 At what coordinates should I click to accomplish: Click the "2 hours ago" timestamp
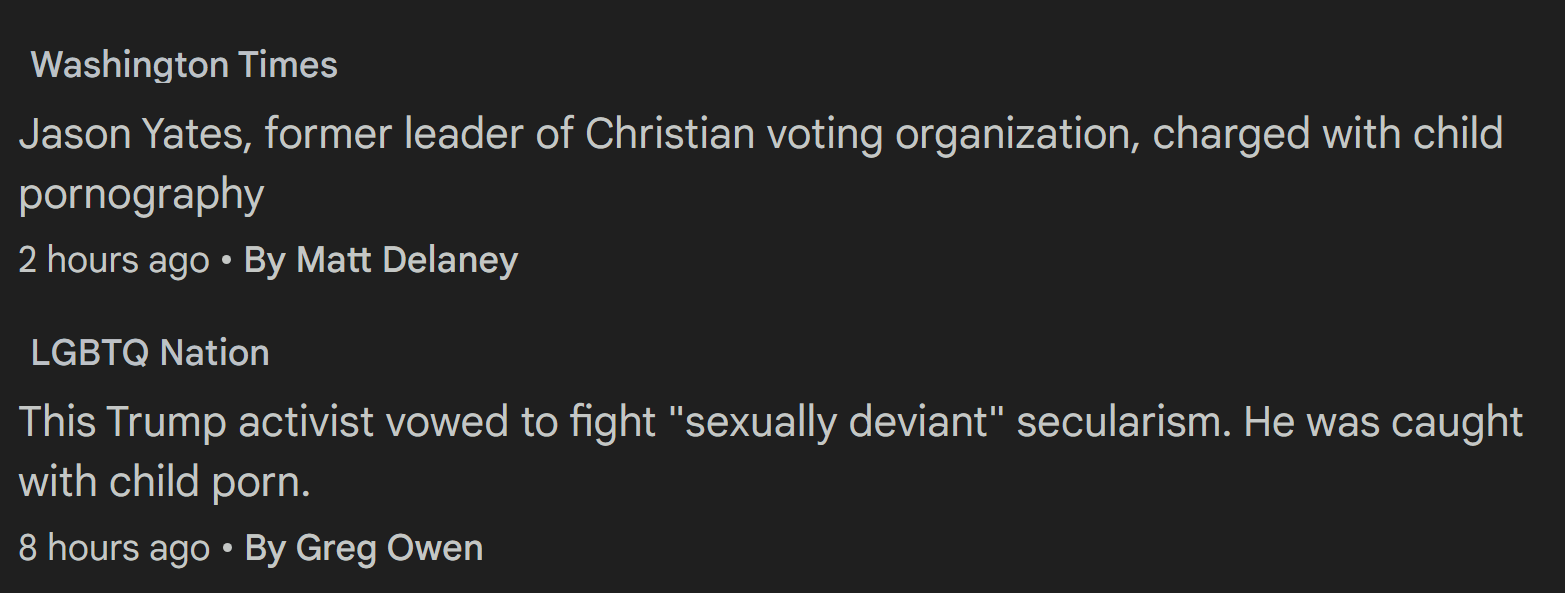(114, 260)
